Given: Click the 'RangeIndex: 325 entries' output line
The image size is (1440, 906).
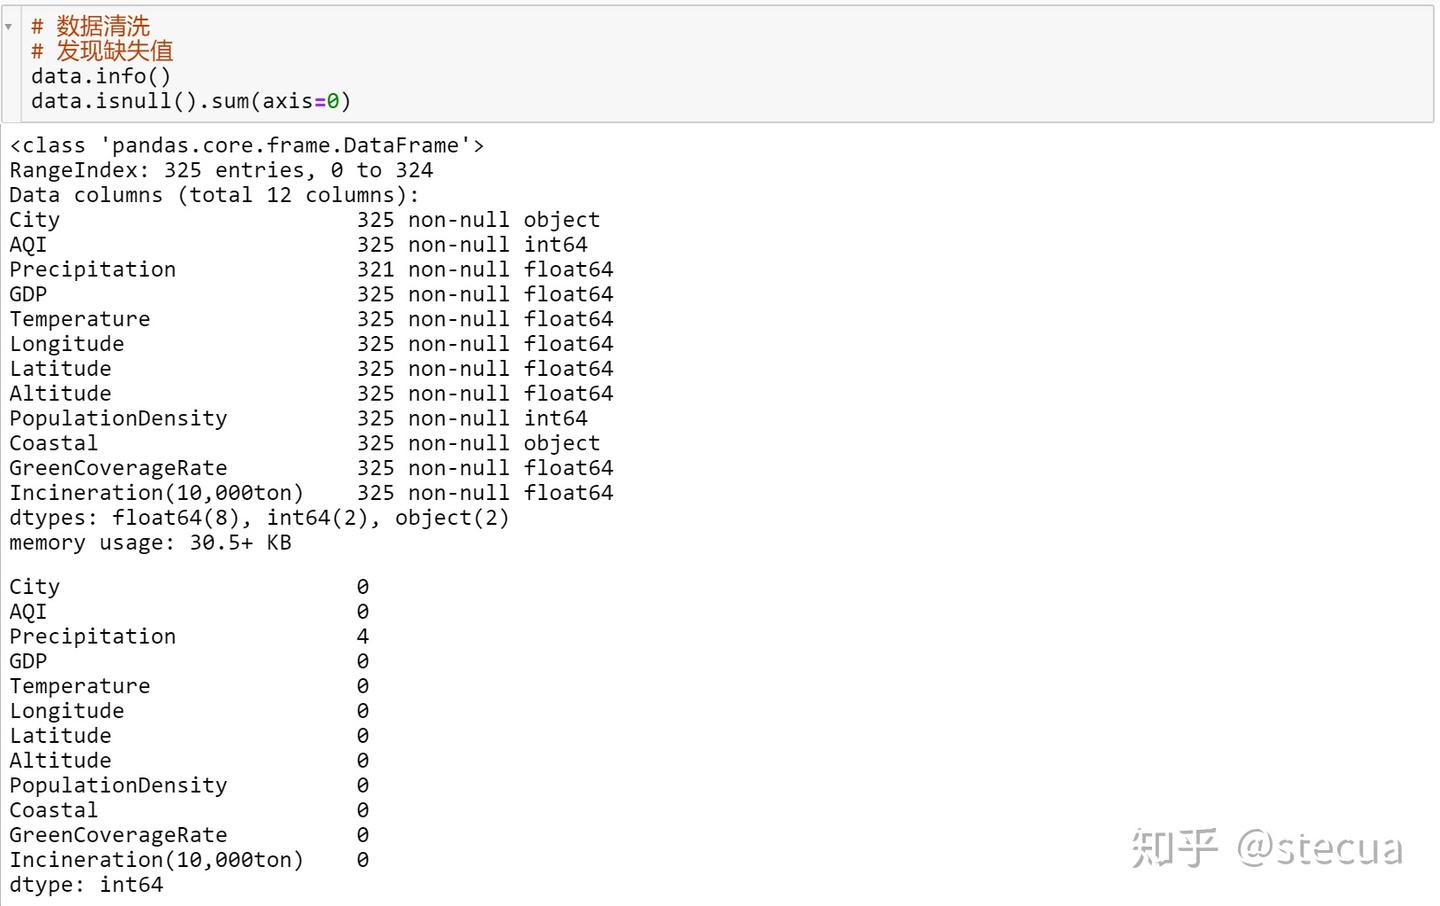Looking at the screenshot, I should coord(221,171).
